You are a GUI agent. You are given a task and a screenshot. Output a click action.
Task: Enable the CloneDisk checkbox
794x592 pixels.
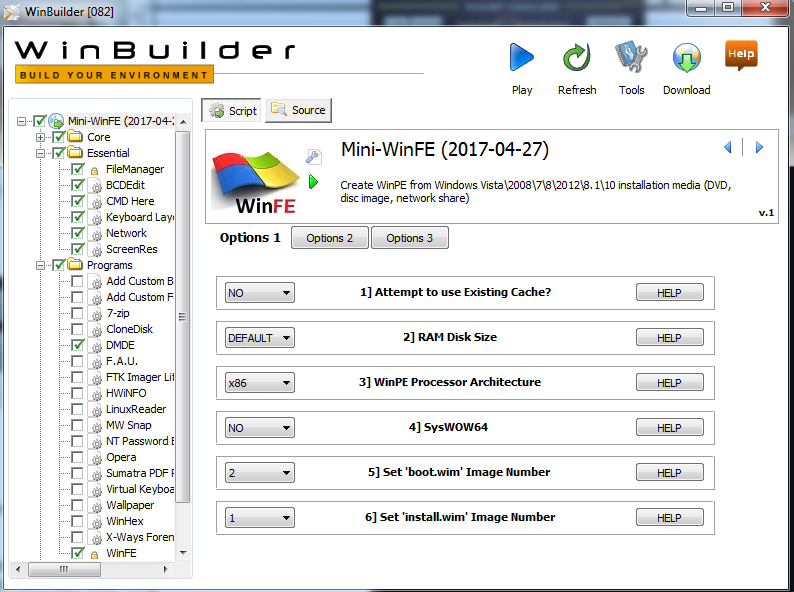[77, 329]
